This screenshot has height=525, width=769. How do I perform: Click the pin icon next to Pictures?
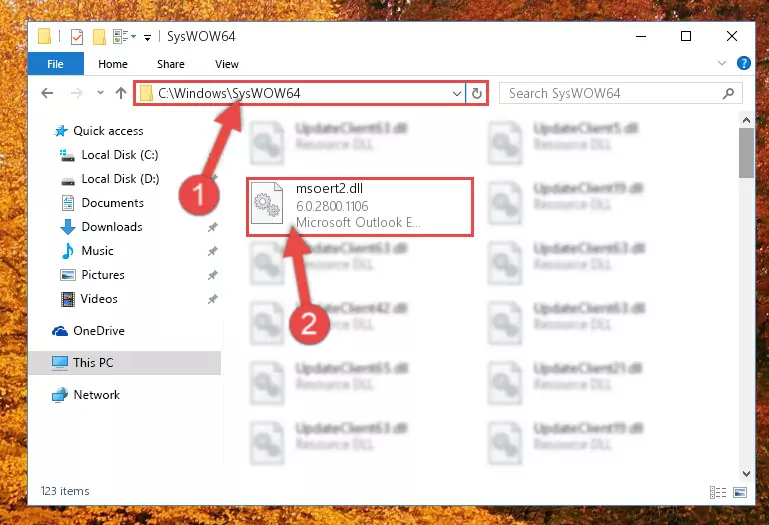tap(212, 275)
